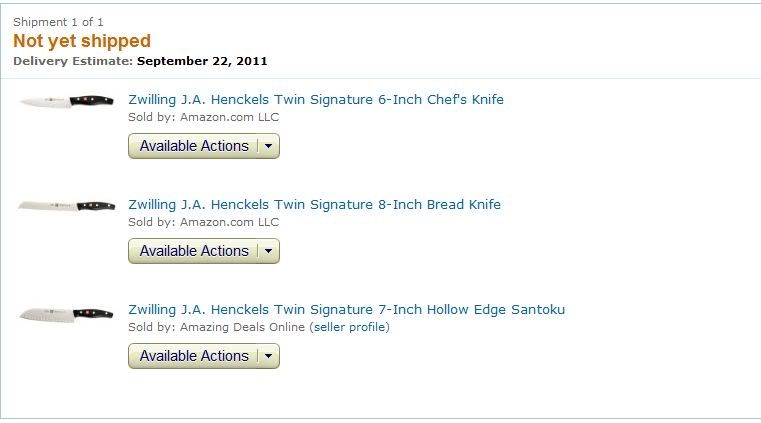The width and height of the screenshot is (761, 423).
Task: Click Sold by Amazon.com LLC under Bread Knife
Action: click(203, 222)
